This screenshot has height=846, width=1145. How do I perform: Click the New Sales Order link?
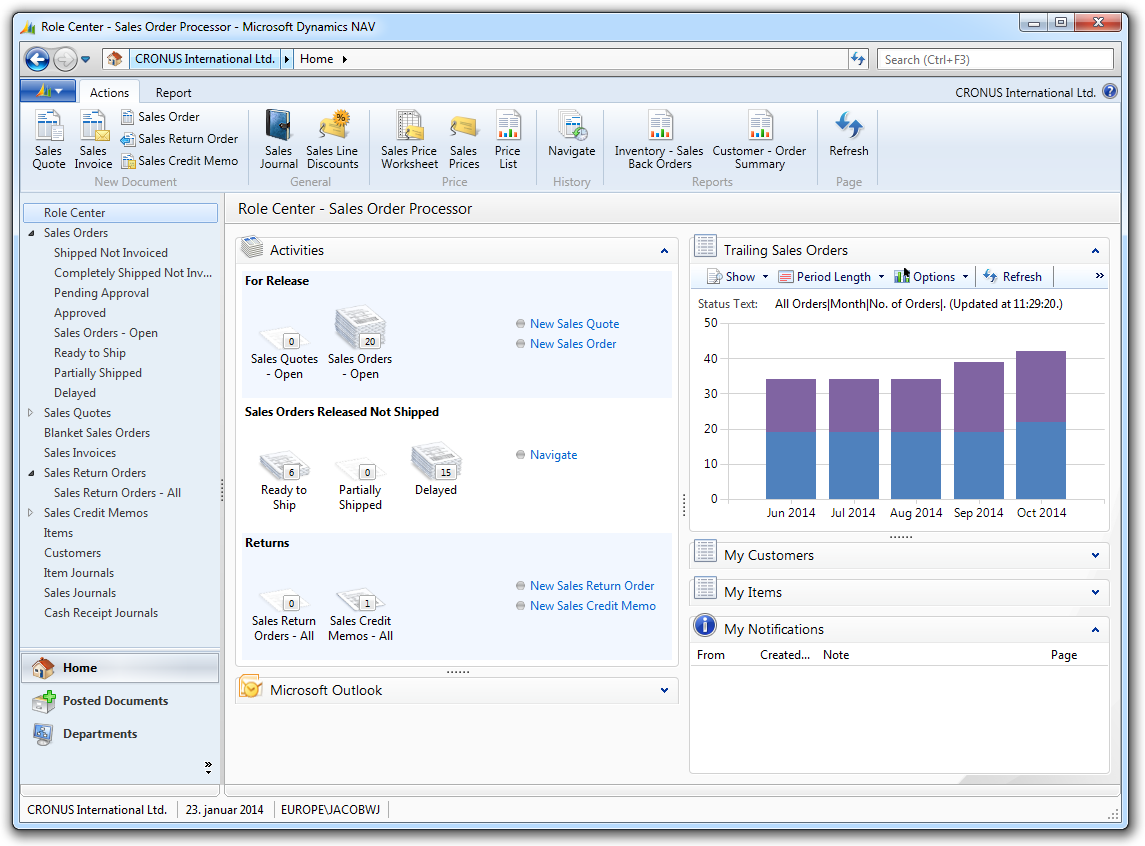573,344
